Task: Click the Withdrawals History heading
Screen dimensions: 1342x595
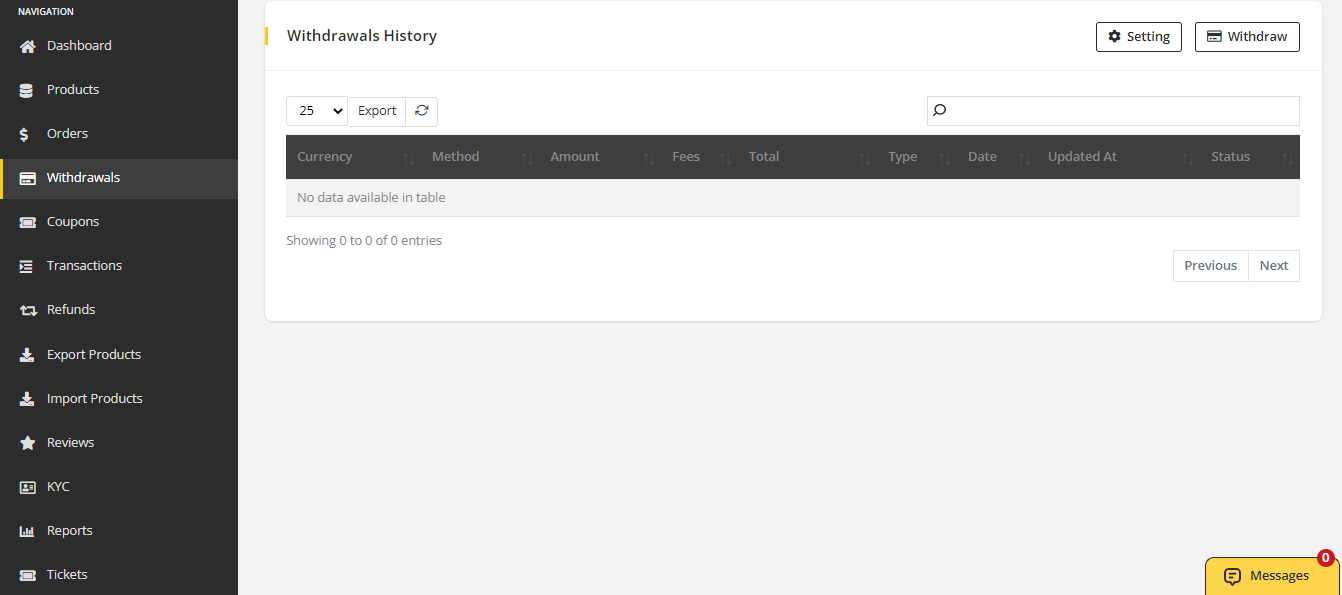Action: (x=362, y=36)
